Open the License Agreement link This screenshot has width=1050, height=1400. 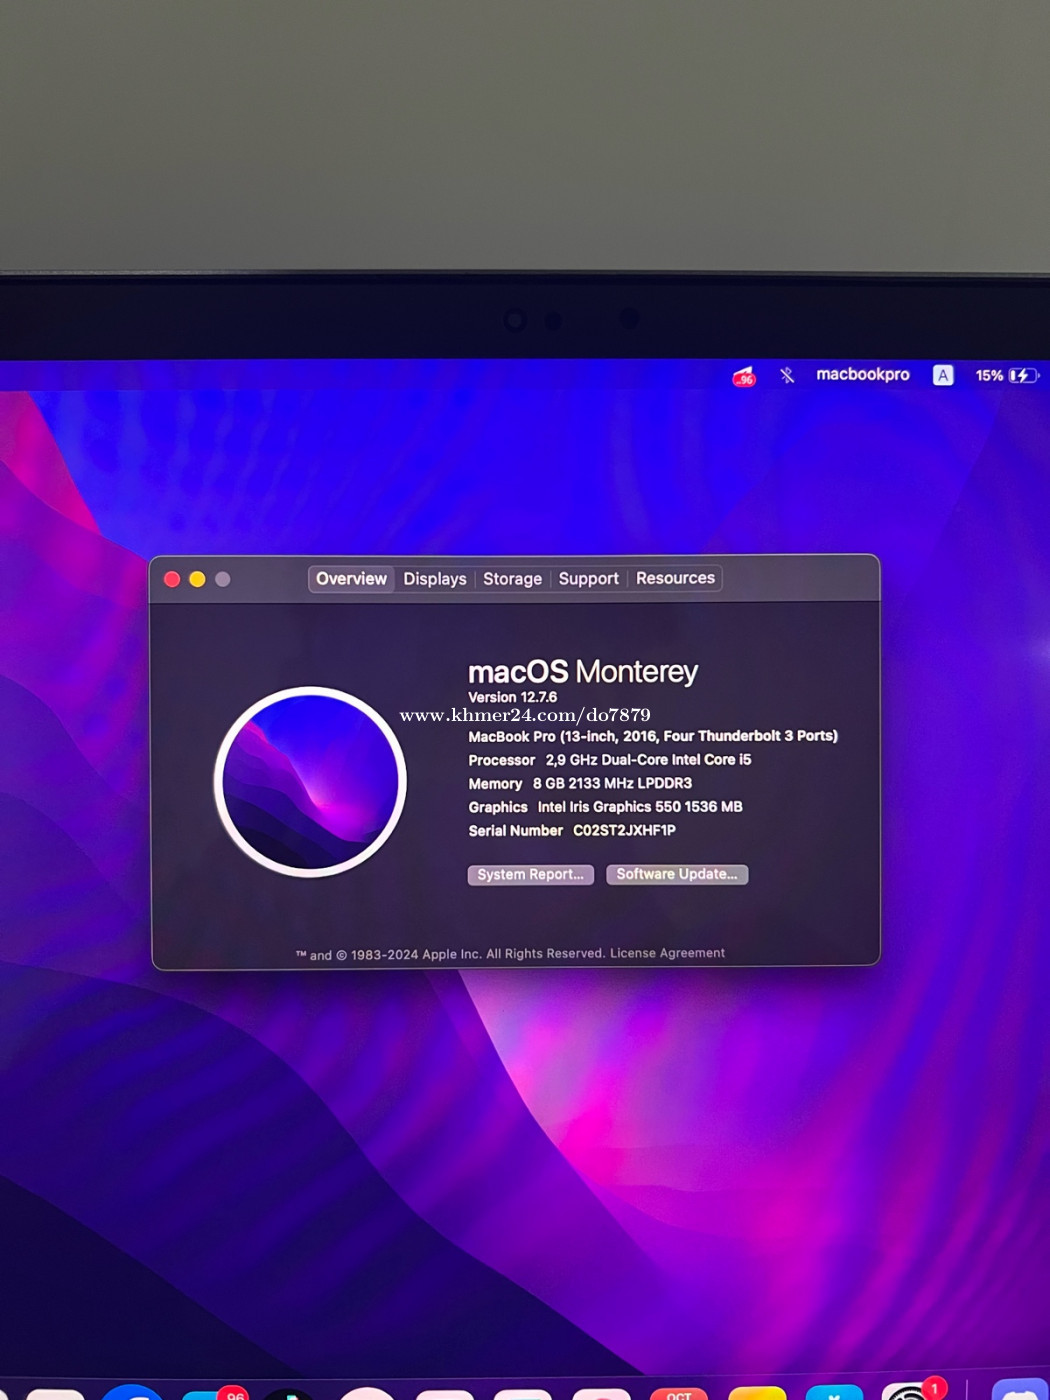[667, 954]
